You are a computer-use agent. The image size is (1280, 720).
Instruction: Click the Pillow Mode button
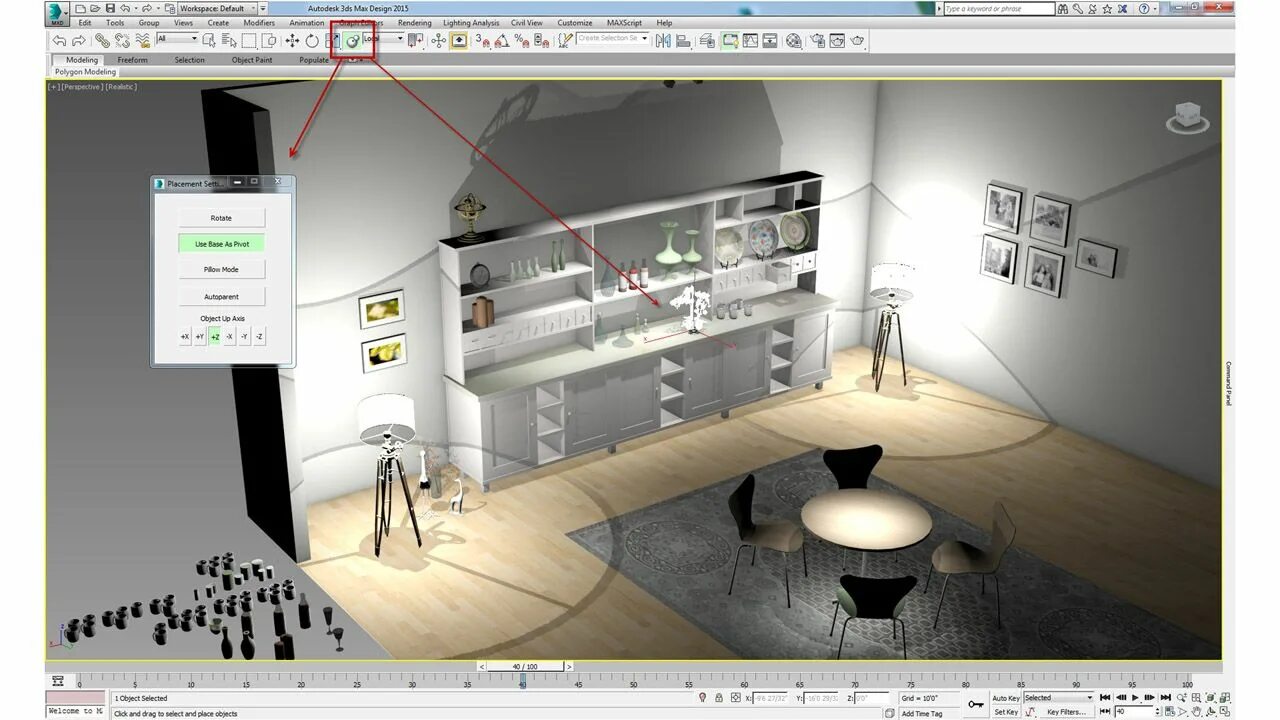click(221, 270)
